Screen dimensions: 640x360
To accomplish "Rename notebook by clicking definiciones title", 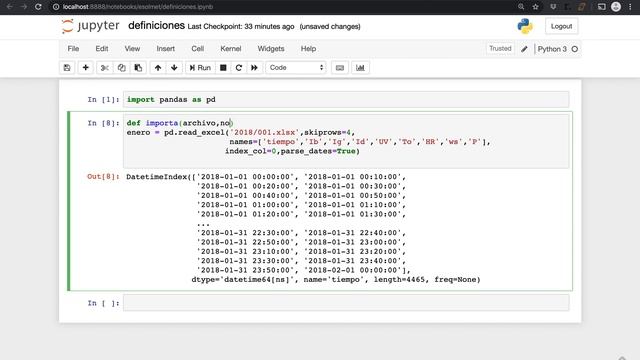I will (156, 26).
